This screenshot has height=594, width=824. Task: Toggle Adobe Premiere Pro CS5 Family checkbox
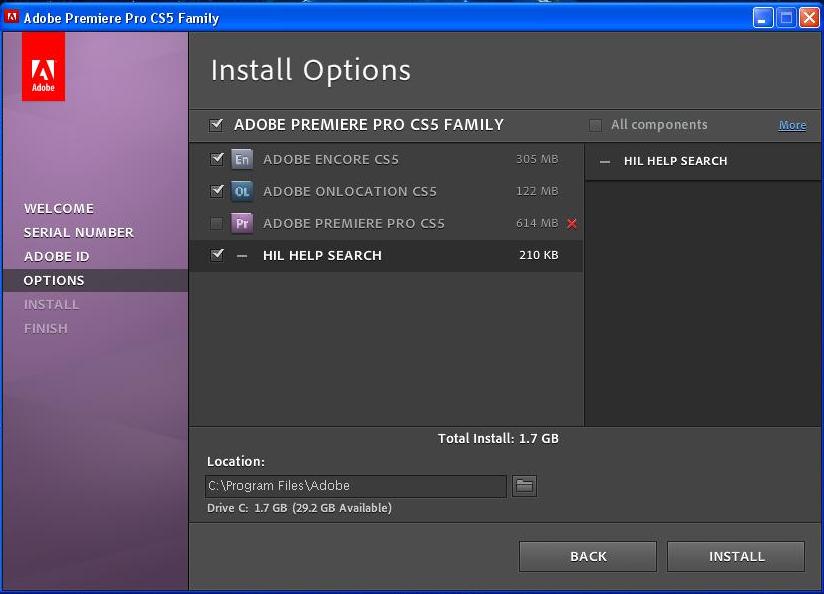click(216, 125)
